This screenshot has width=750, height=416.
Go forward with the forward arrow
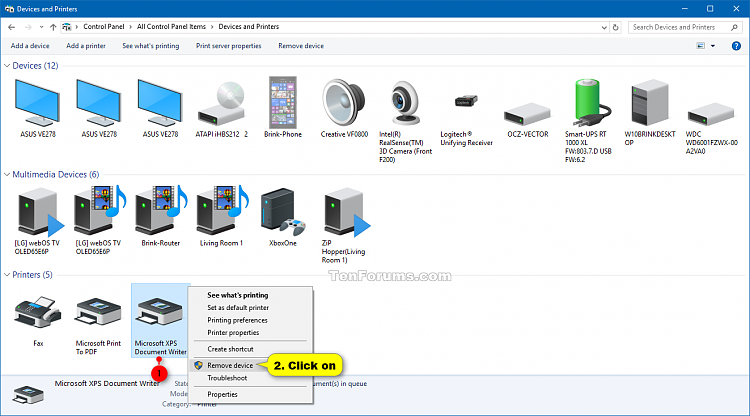click(28, 27)
